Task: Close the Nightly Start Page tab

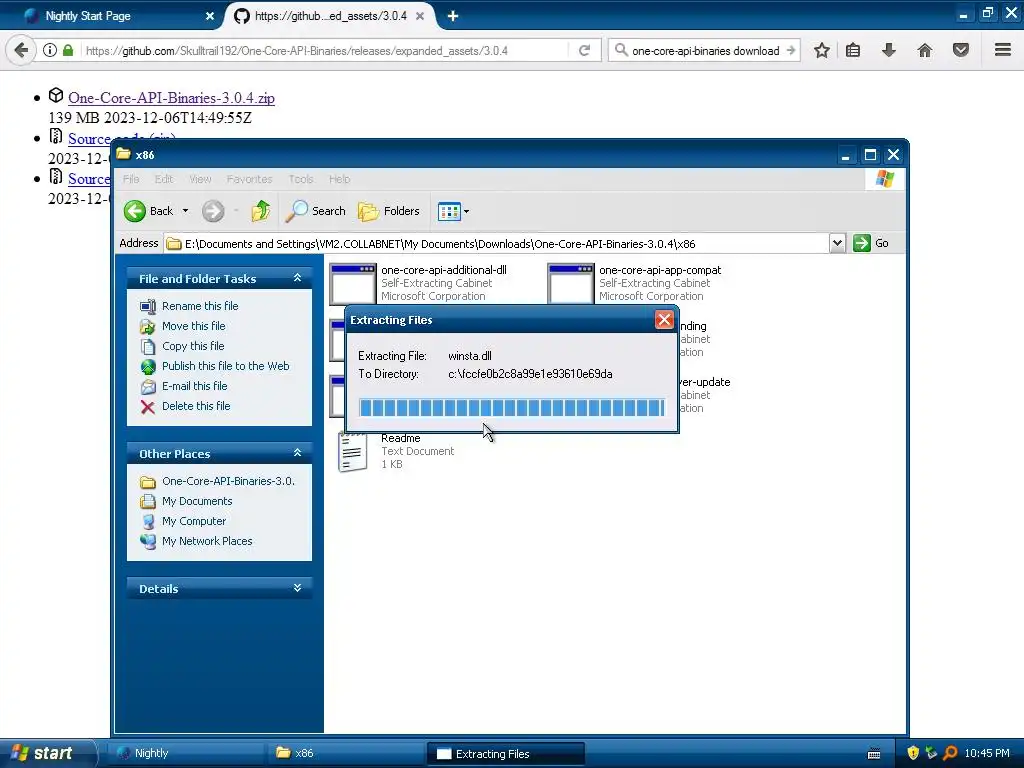Action: [x=210, y=16]
